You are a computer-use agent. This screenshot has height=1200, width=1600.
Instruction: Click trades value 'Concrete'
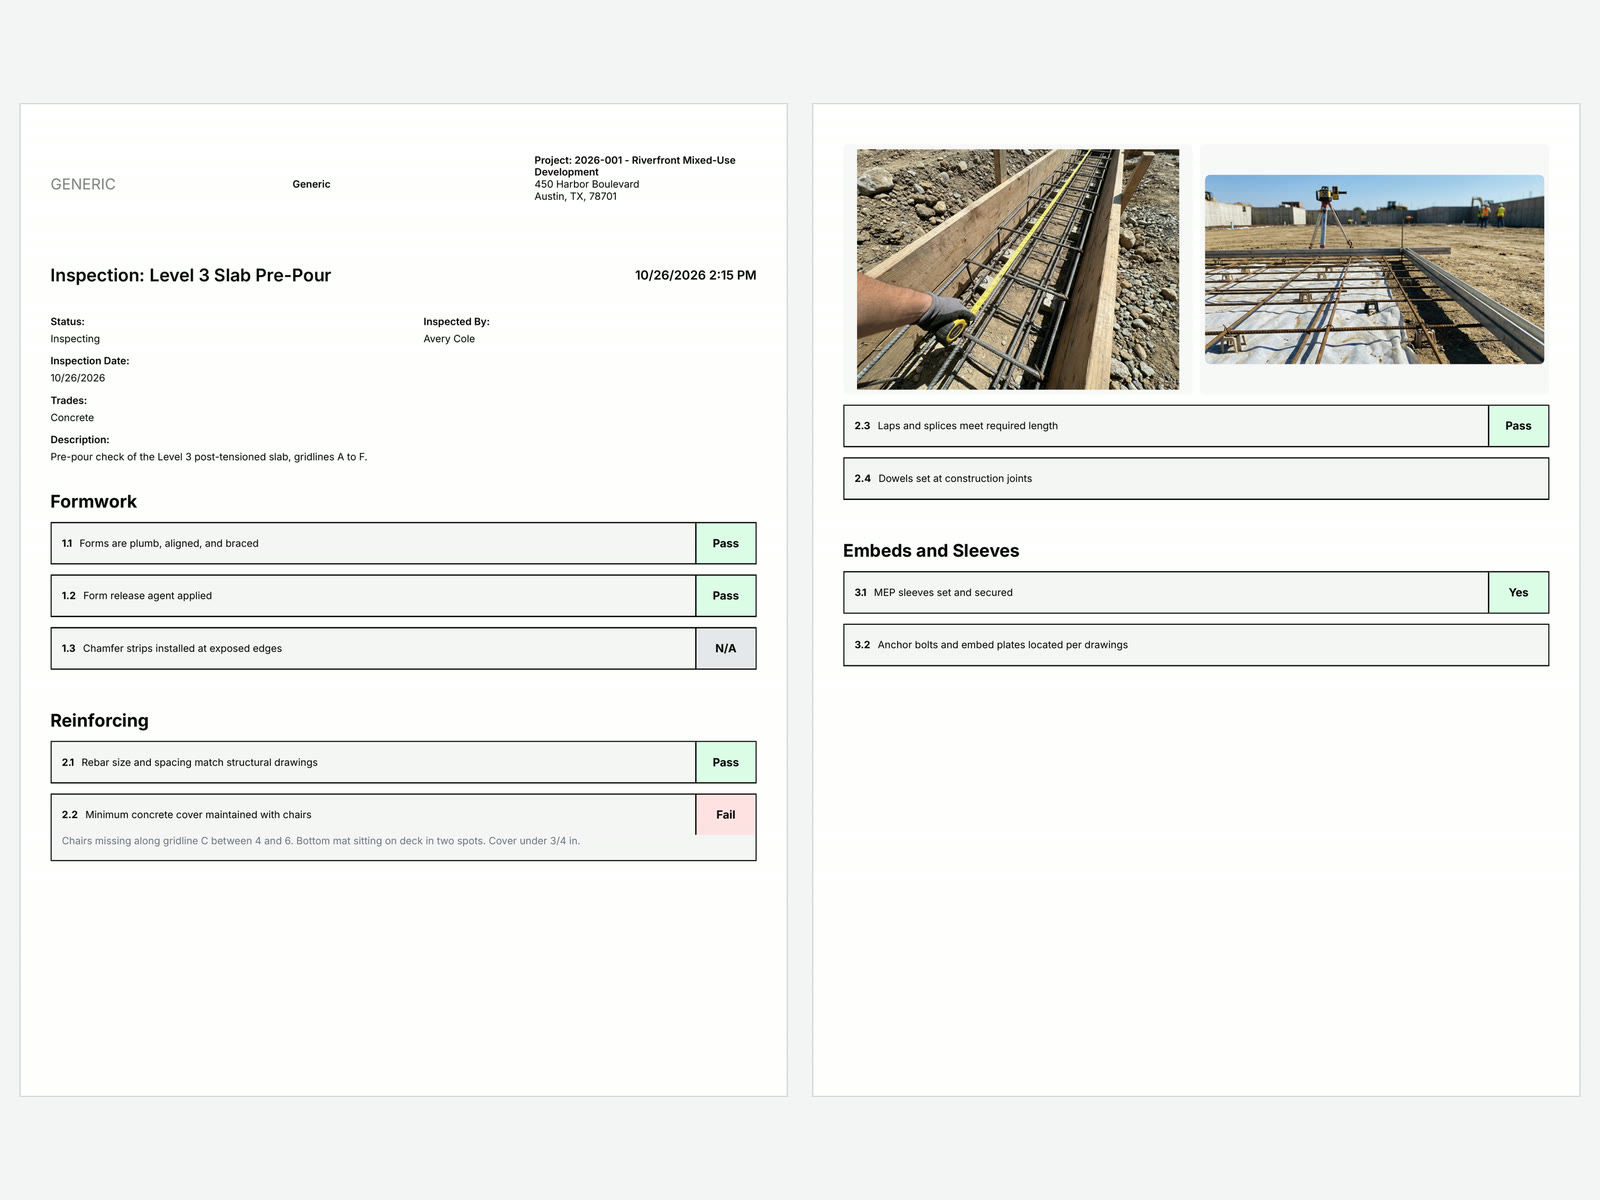pyautogui.click(x=72, y=418)
